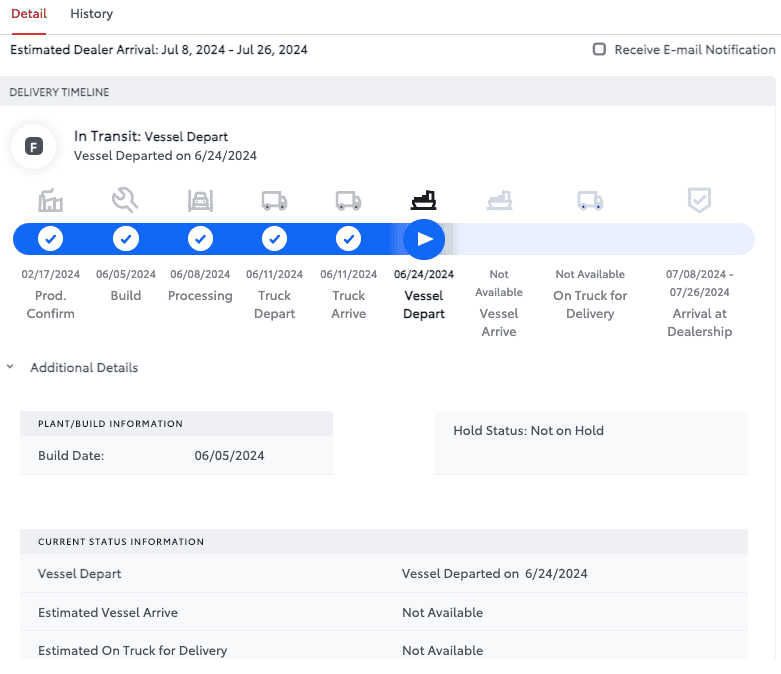Click the Vessel Depart row label in status table

coord(80,573)
